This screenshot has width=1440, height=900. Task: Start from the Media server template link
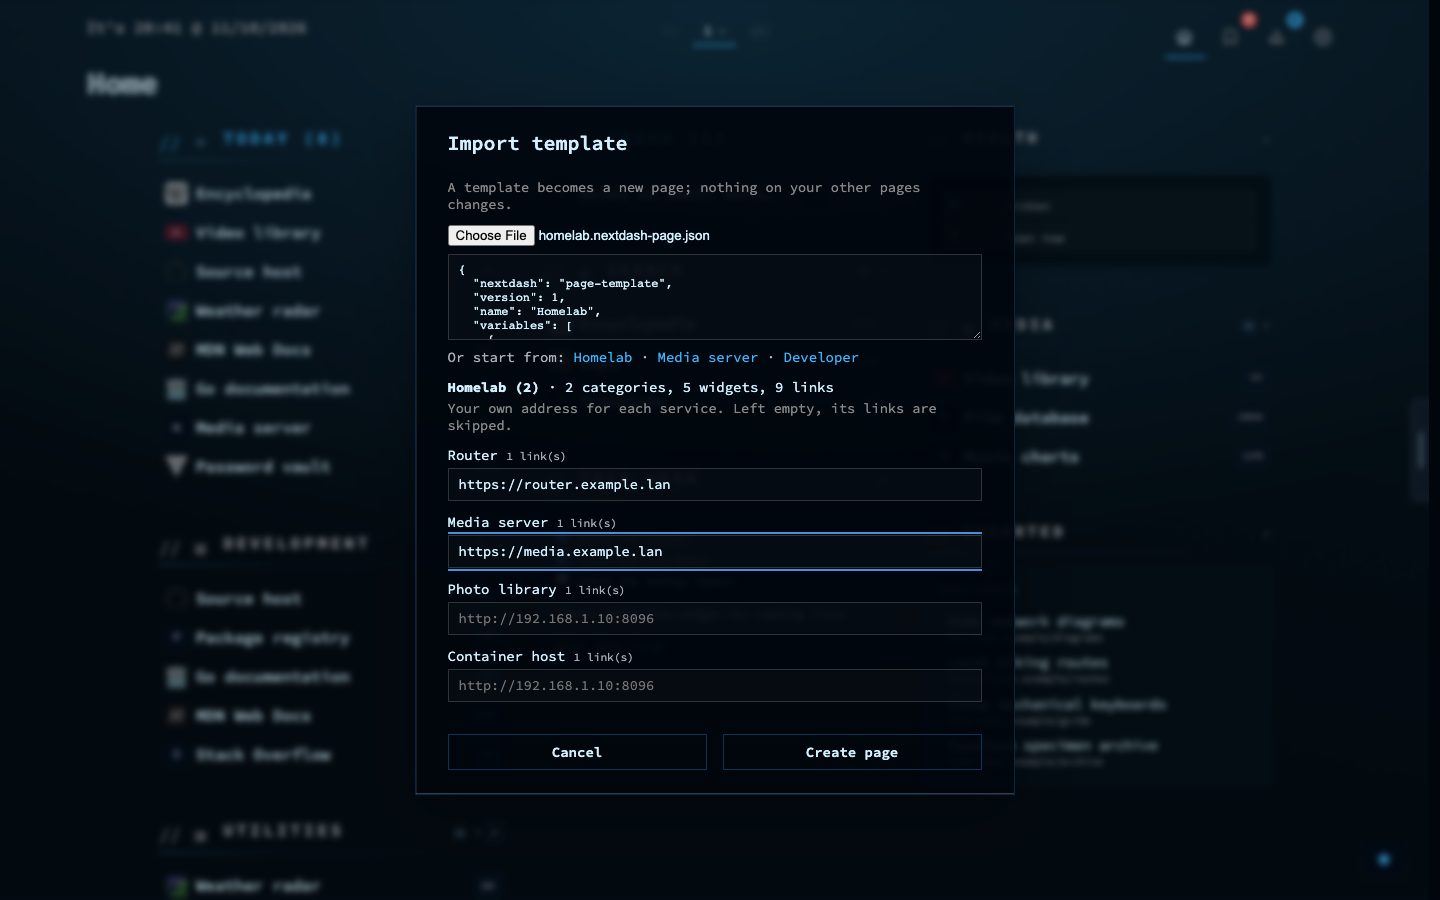pos(707,357)
